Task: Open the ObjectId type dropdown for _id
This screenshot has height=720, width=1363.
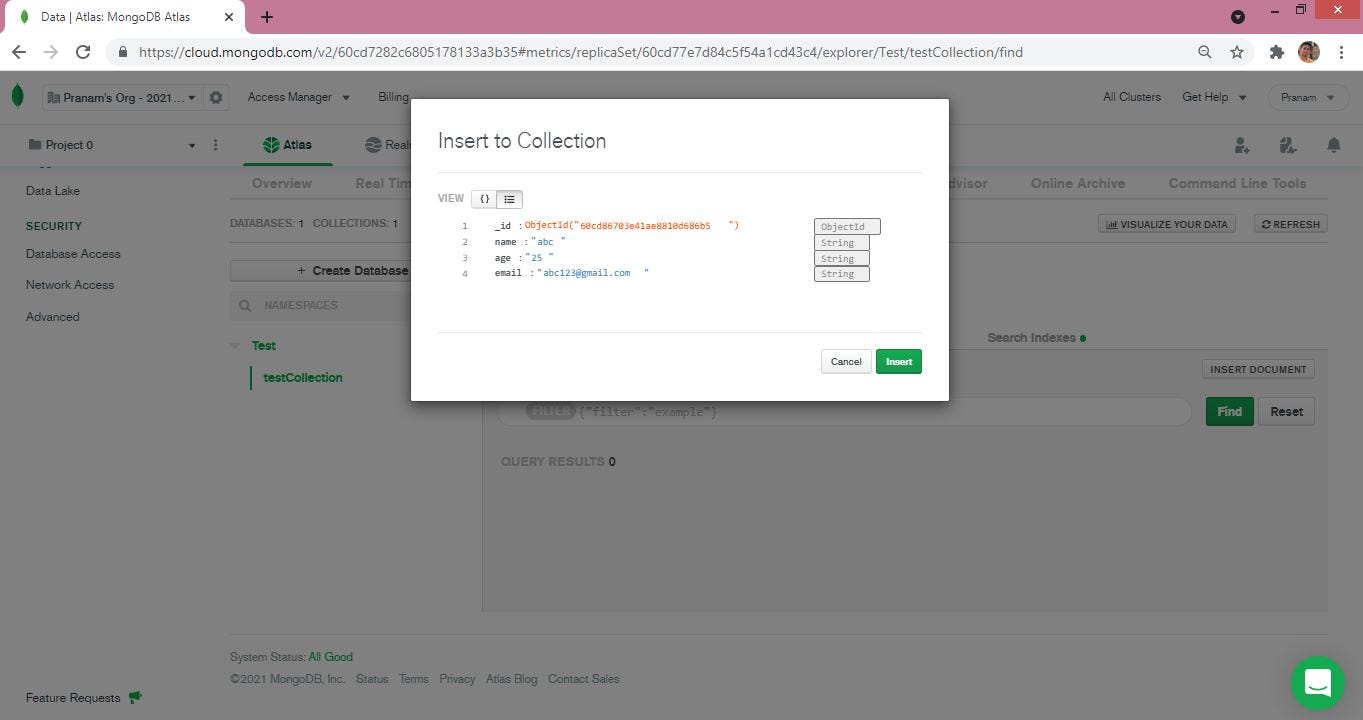Action: (x=846, y=226)
